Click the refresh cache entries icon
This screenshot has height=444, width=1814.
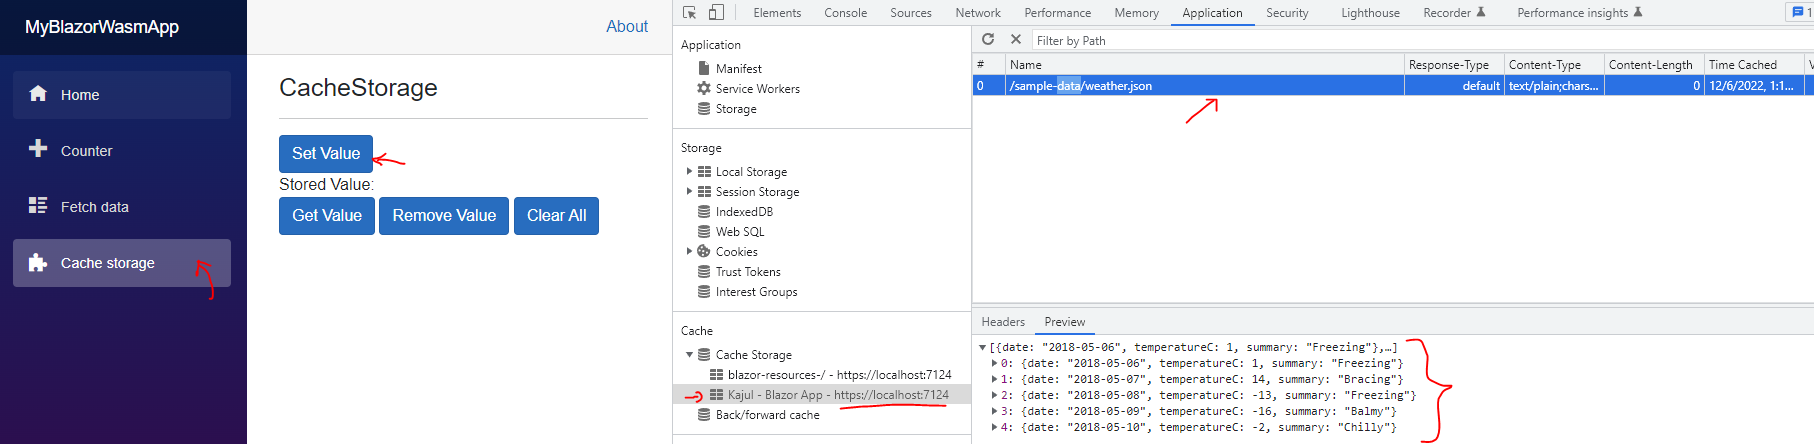(x=988, y=39)
